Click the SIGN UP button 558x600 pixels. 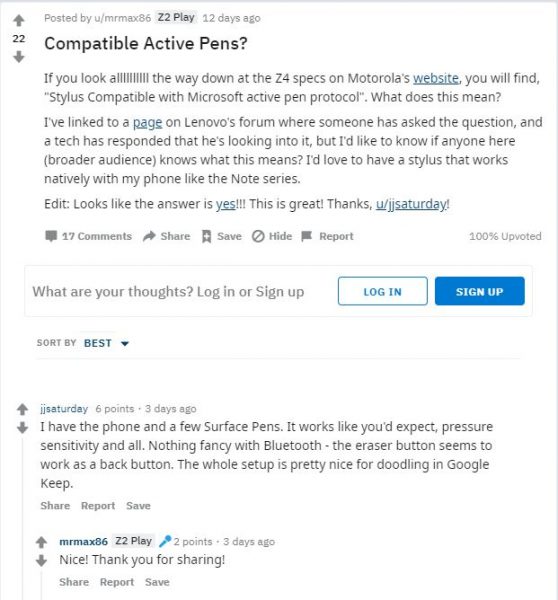480,291
